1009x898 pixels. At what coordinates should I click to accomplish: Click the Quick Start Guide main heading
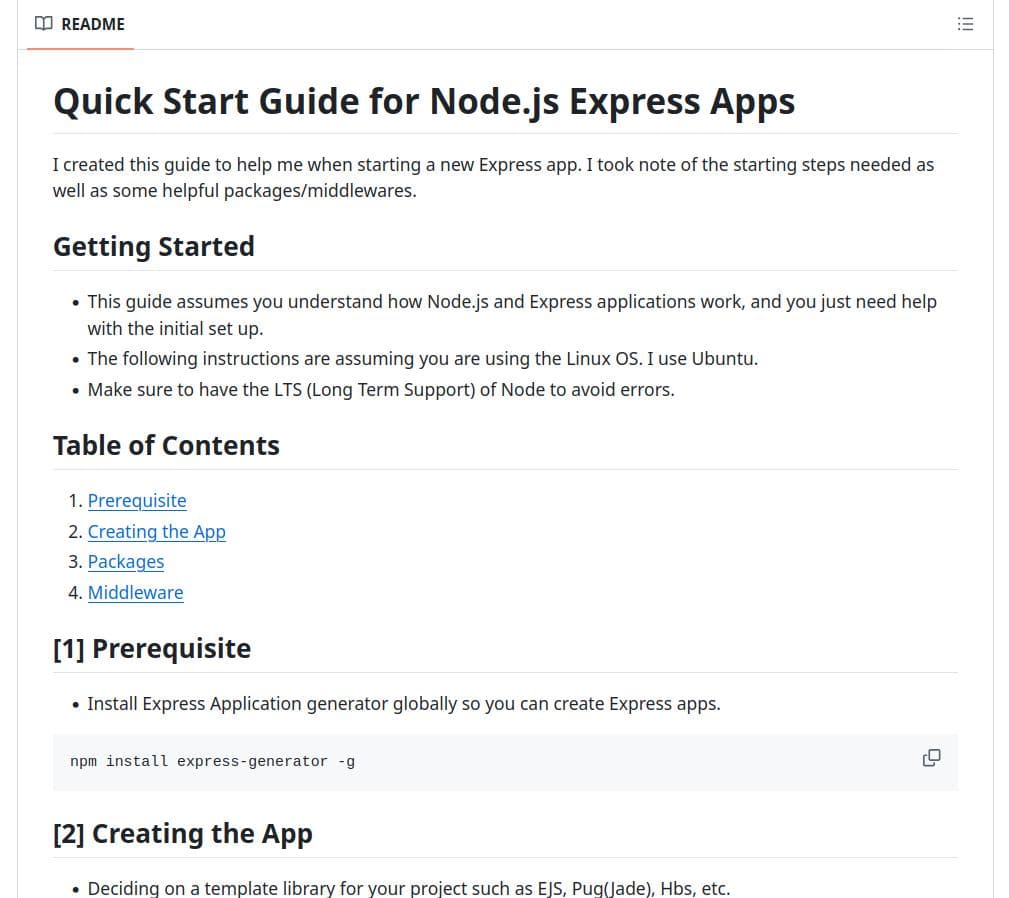pos(423,102)
